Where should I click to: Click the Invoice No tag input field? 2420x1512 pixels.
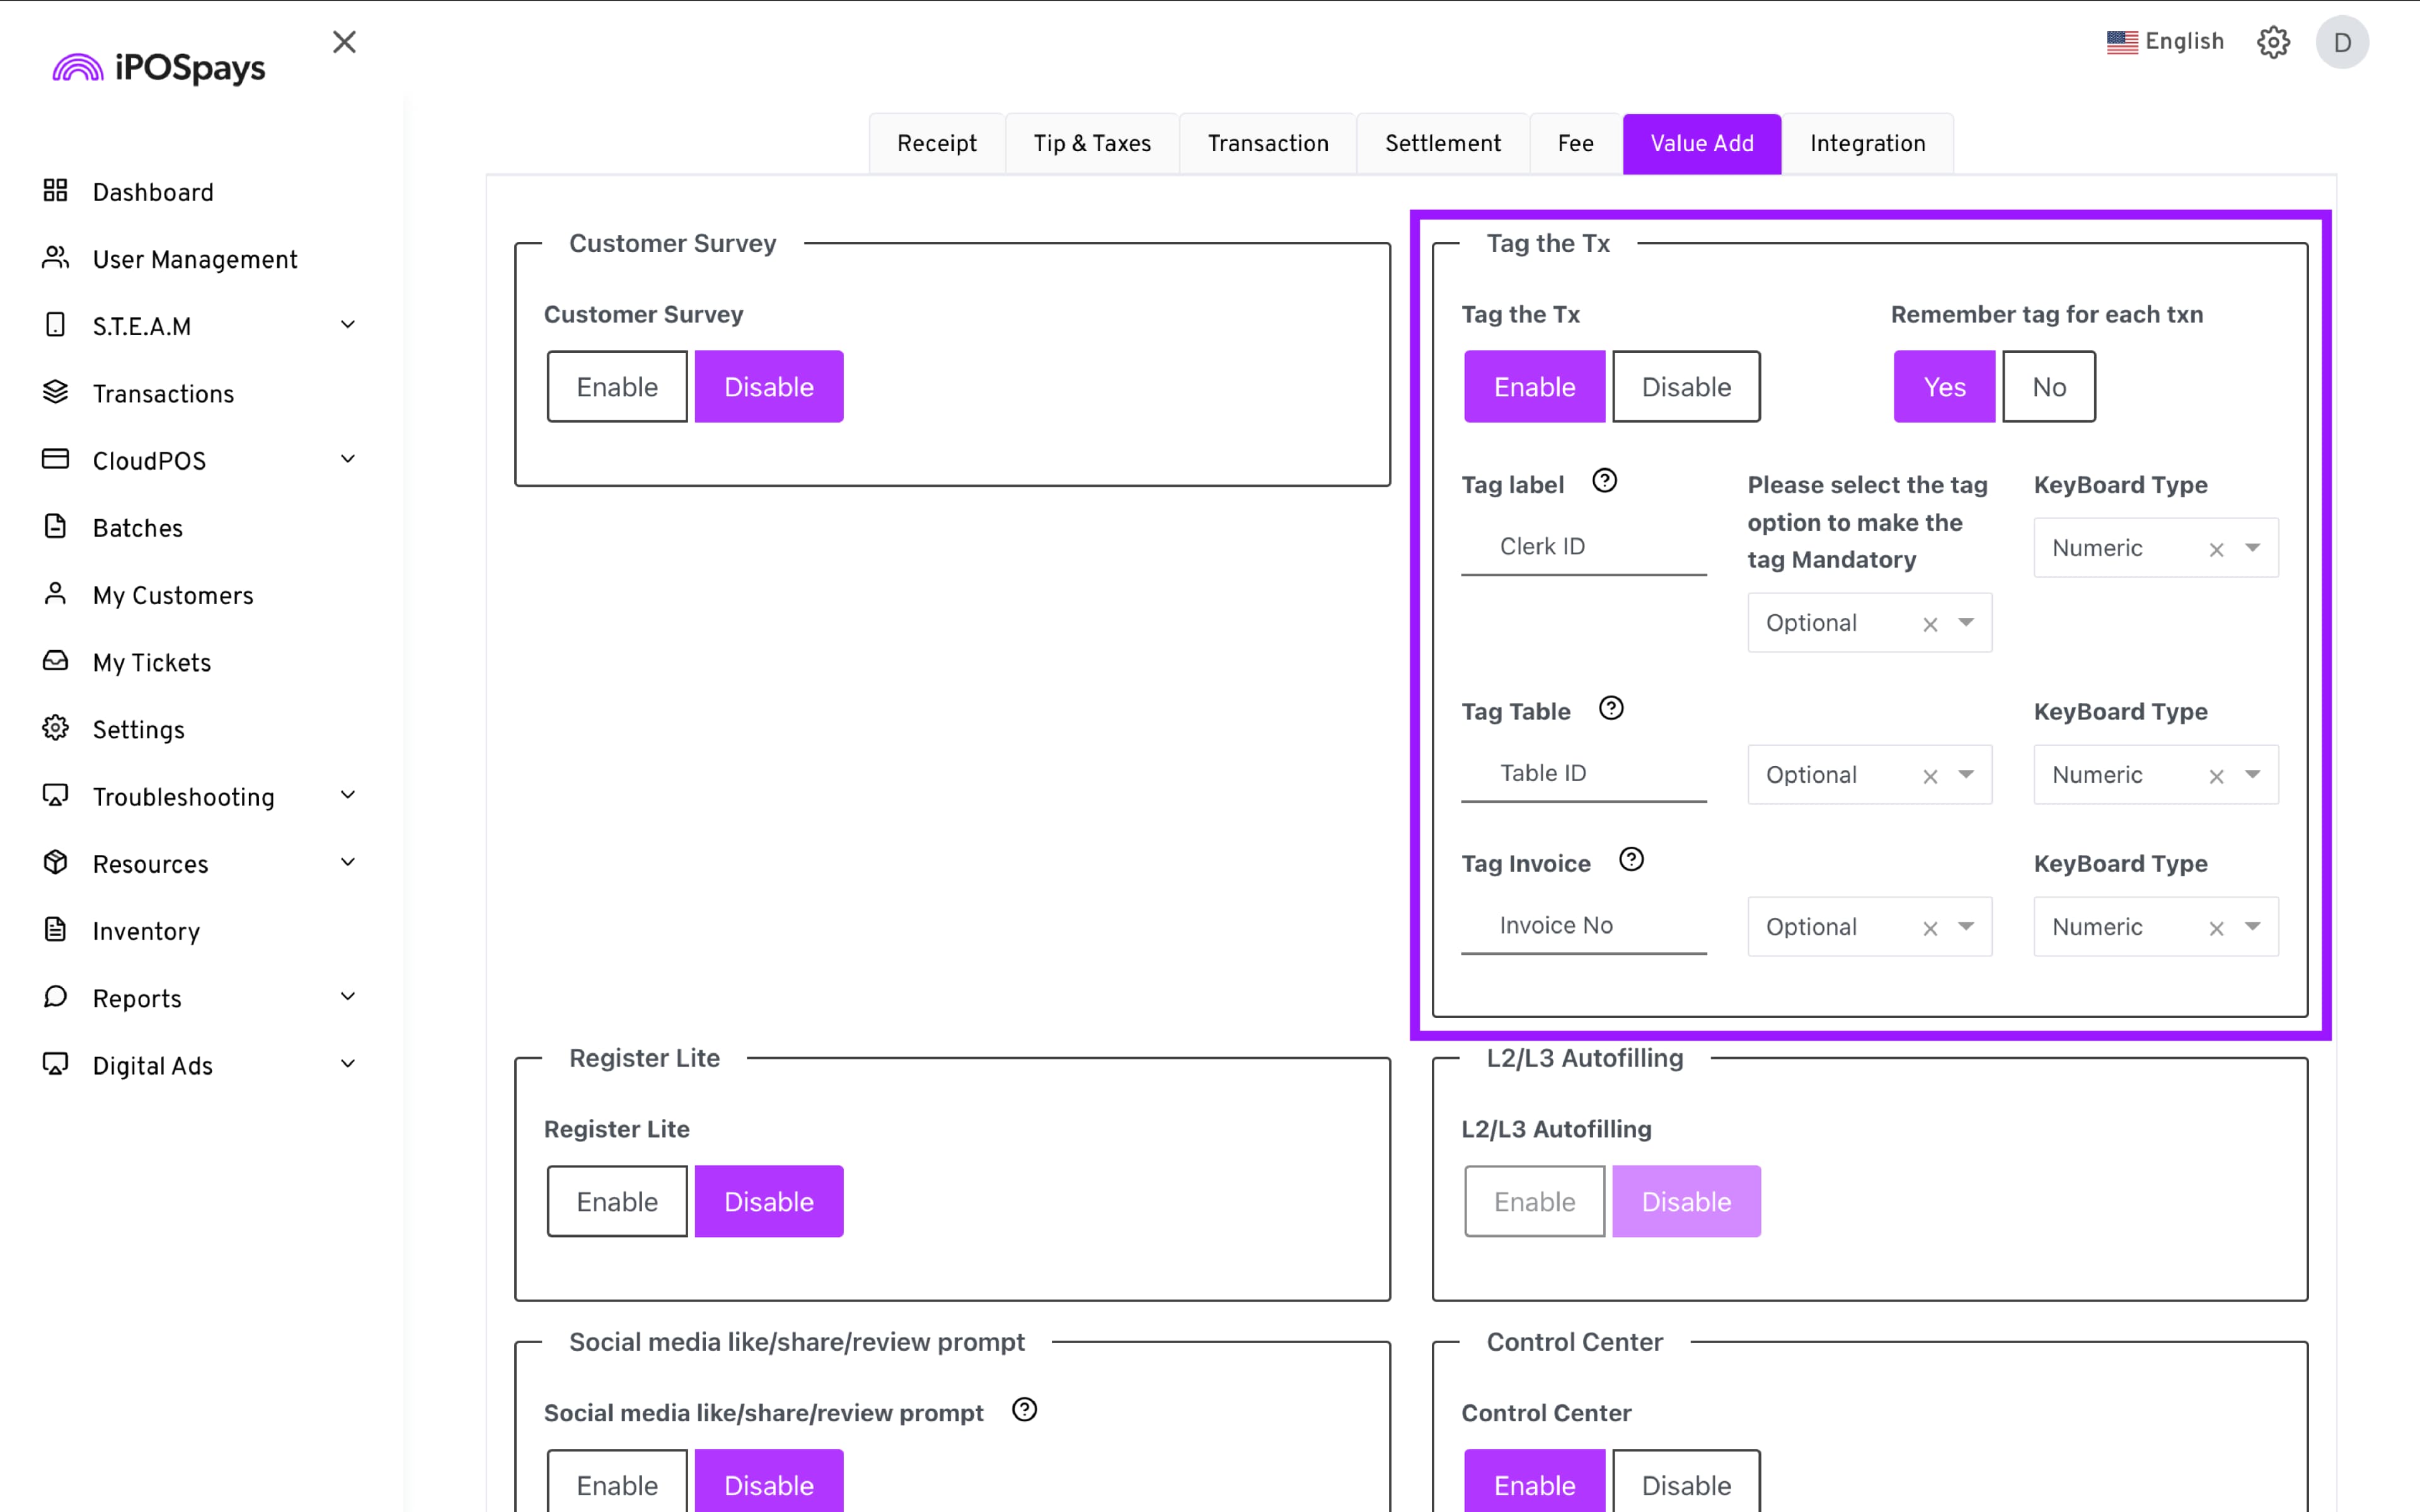(1583, 925)
